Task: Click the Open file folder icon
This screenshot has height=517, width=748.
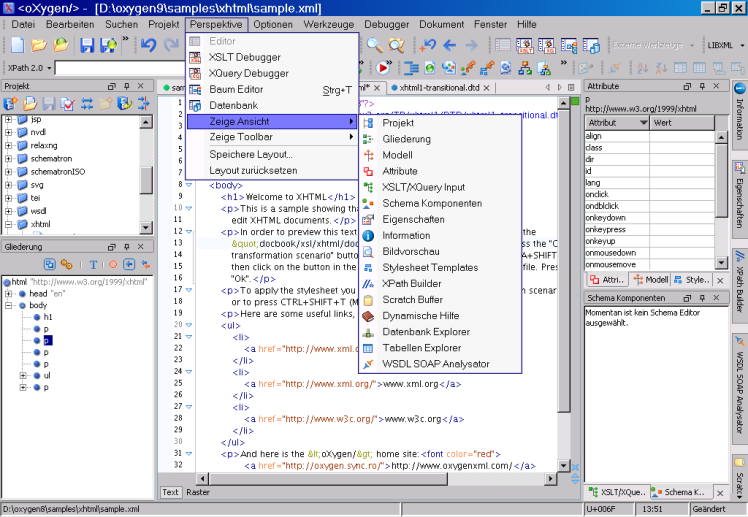Action: [x=39, y=45]
